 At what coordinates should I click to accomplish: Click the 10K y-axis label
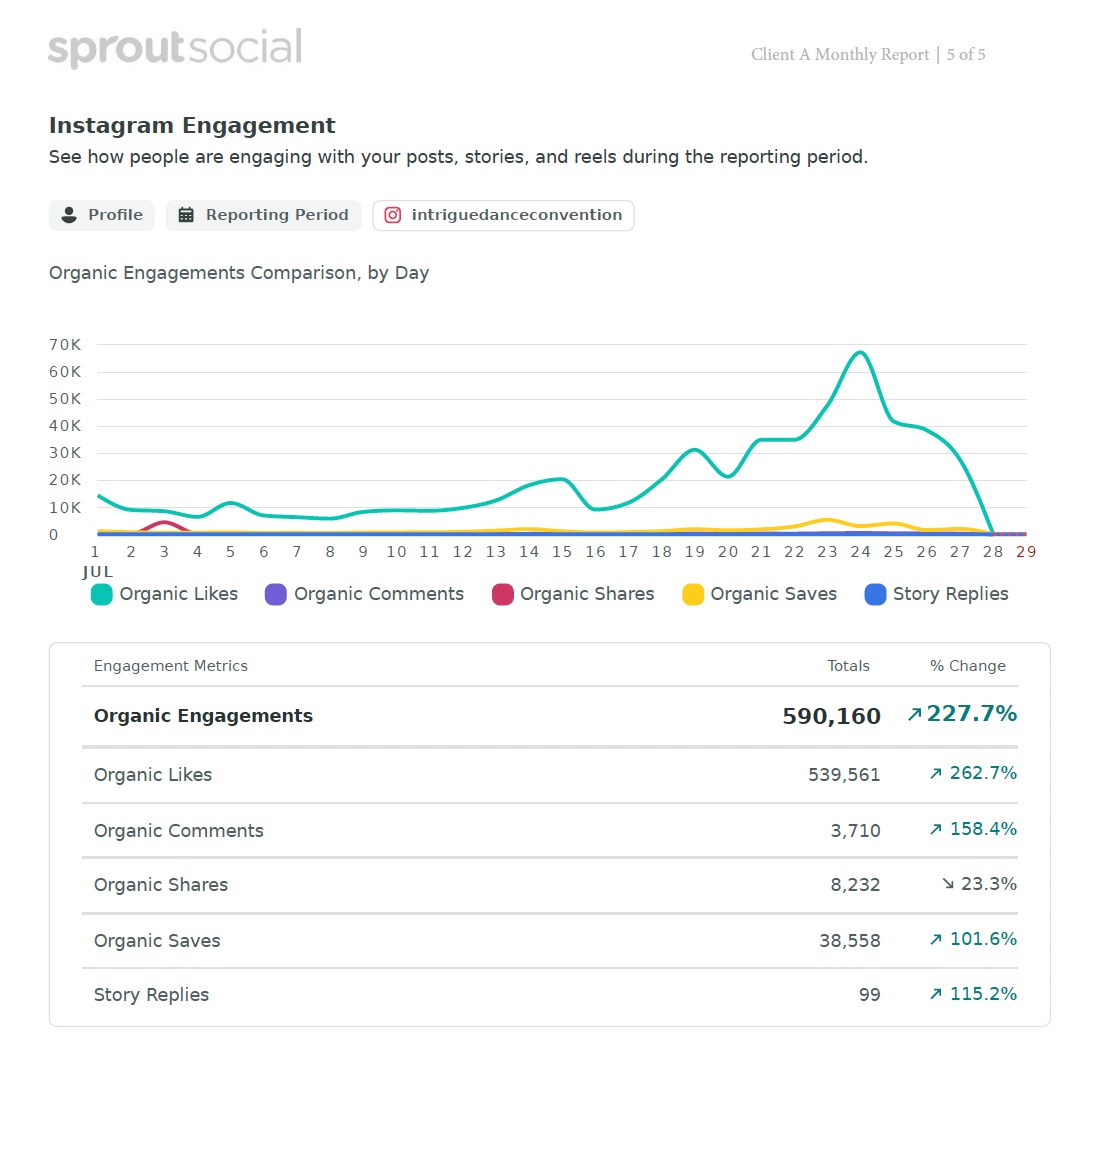click(65, 508)
